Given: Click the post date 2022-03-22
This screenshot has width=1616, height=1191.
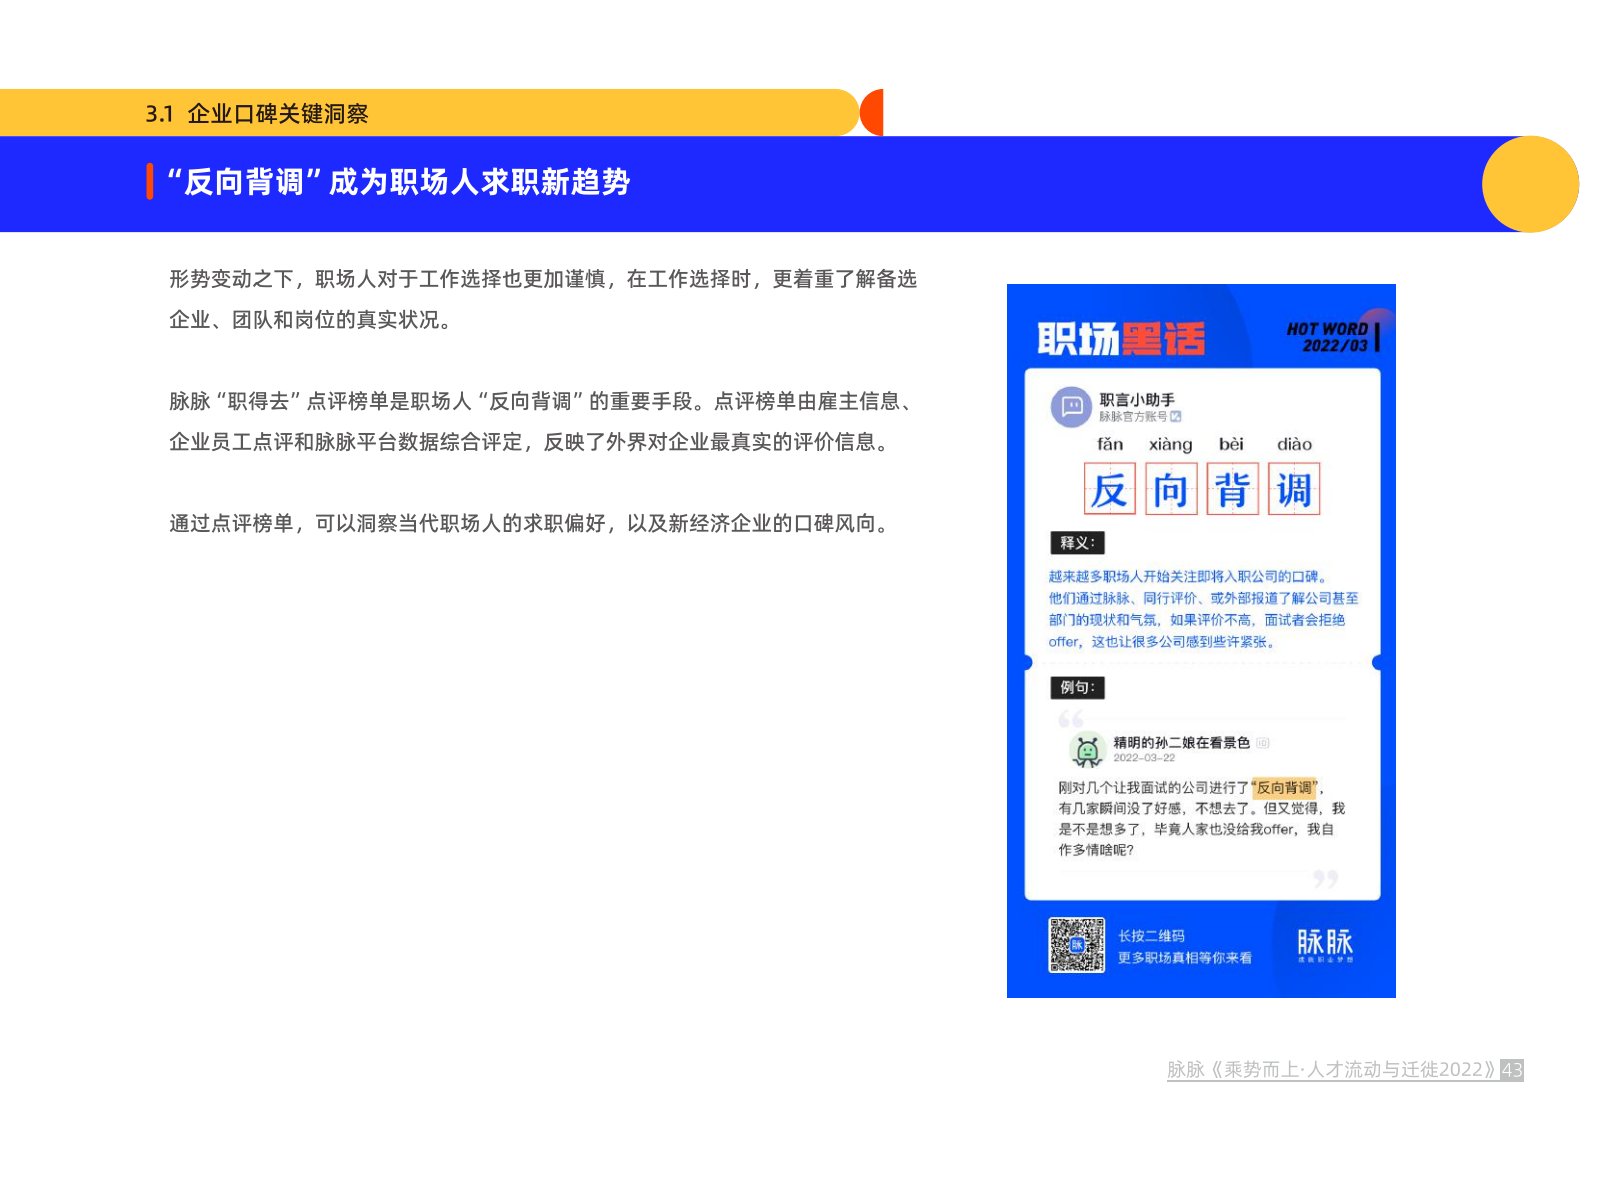Looking at the screenshot, I should (x=1144, y=758).
